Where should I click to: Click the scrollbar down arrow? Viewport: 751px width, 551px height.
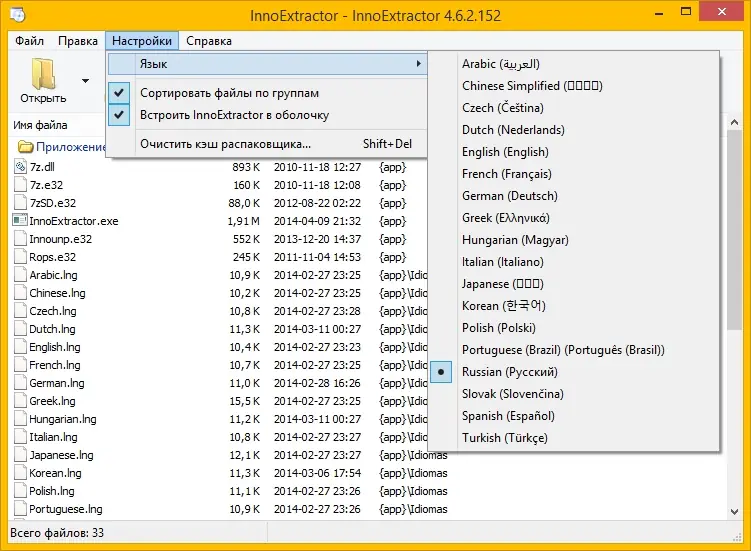tap(734, 511)
